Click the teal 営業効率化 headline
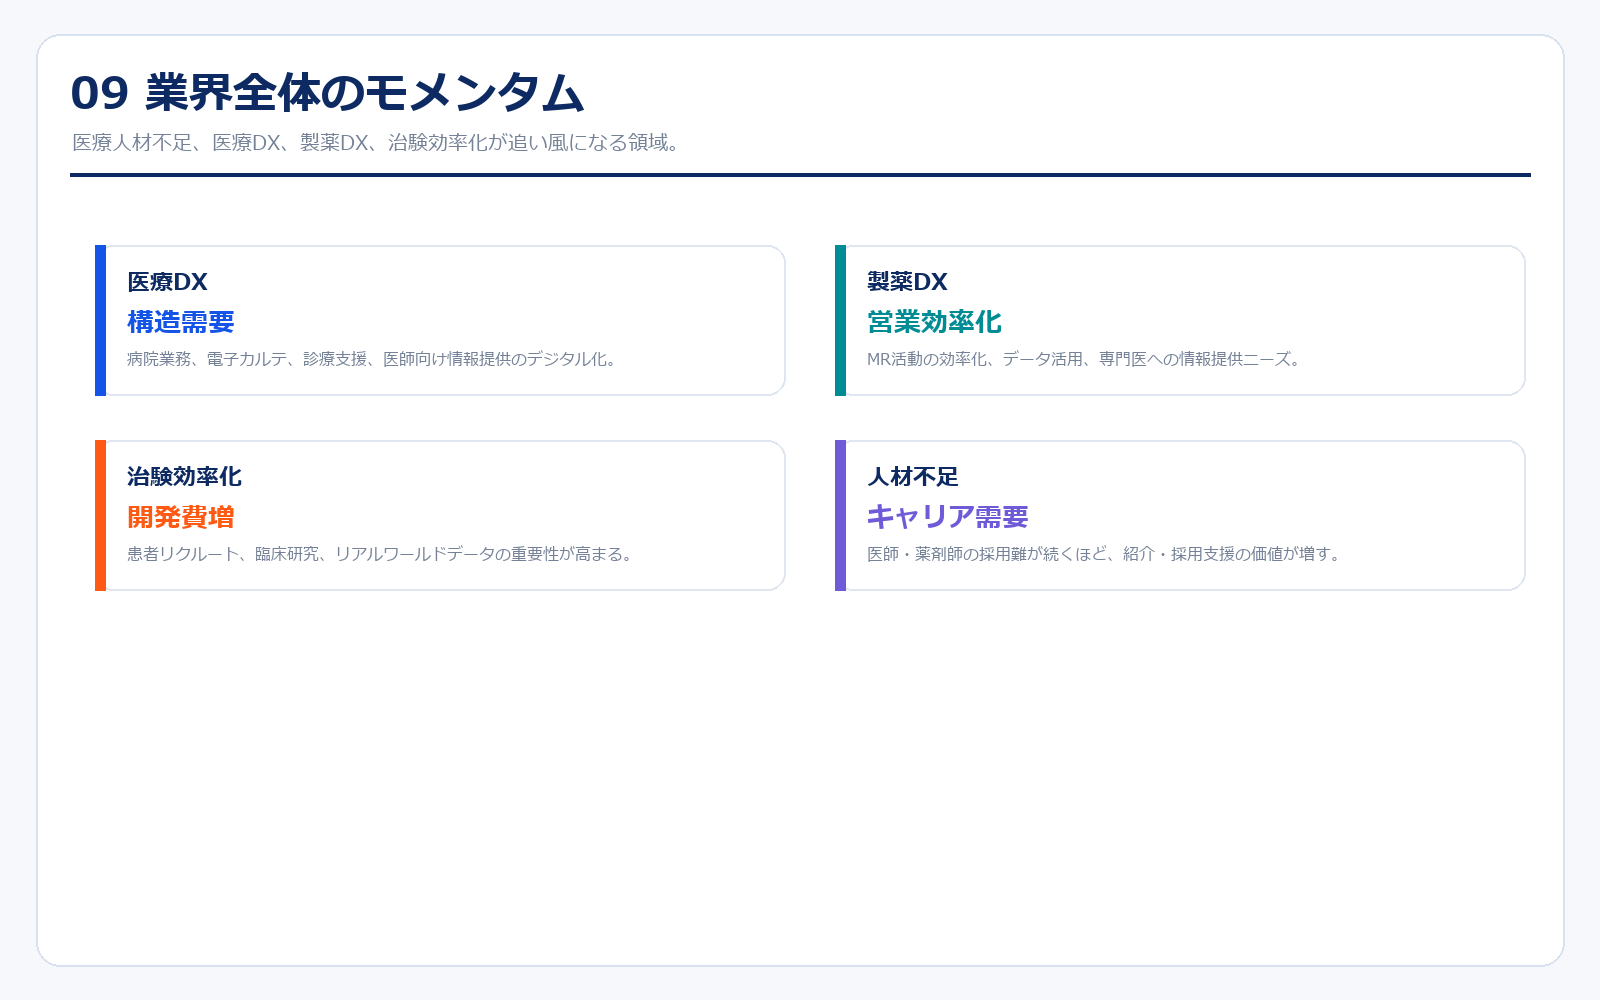Image resolution: width=1600 pixels, height=1000 pixels. click(x=934, y=322)
